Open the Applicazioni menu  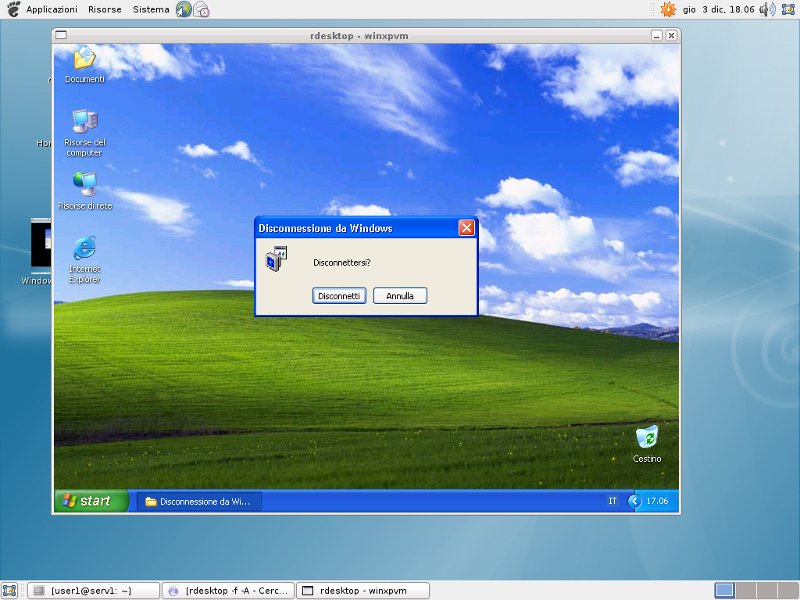coord(52,9)
